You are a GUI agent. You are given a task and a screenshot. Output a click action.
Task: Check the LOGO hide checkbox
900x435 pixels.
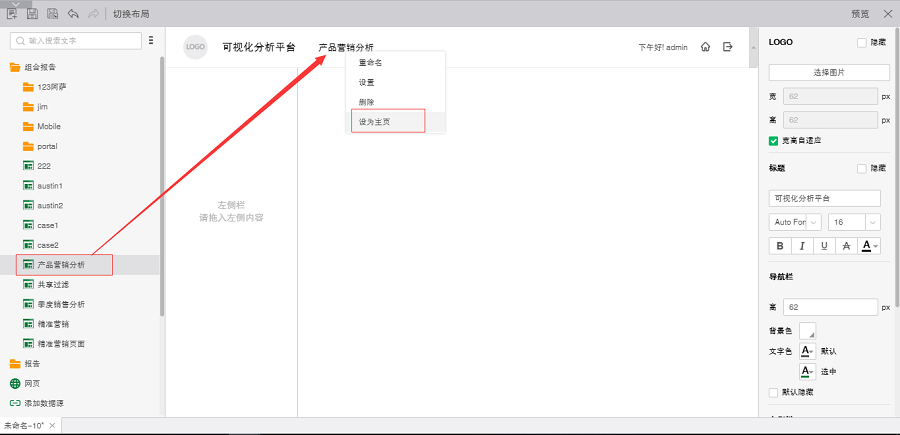[x=862, y=42]
